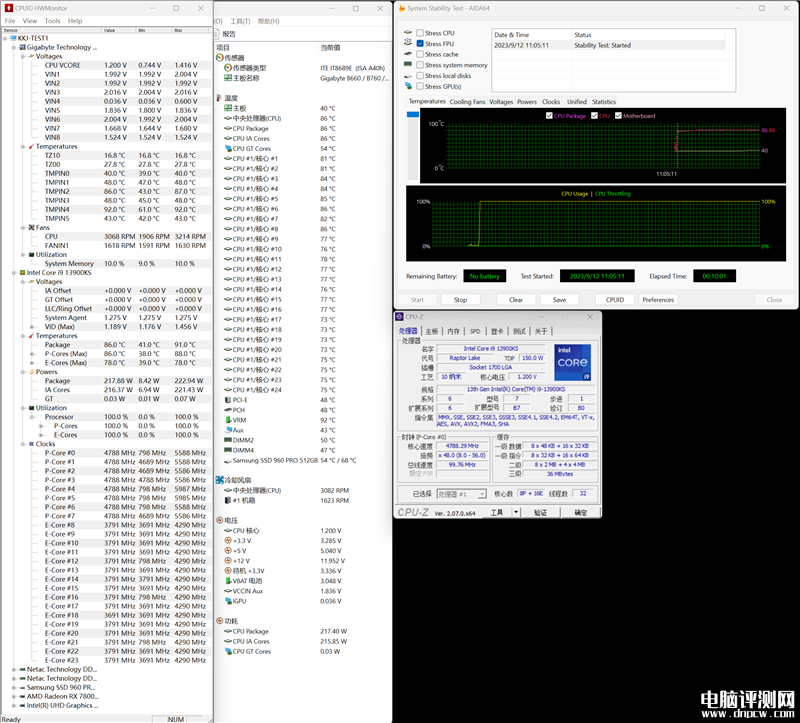Screen dimensions: 800x723
Task: Expand the AMD Radeon RX 7800 node
Action: (14, 696)
